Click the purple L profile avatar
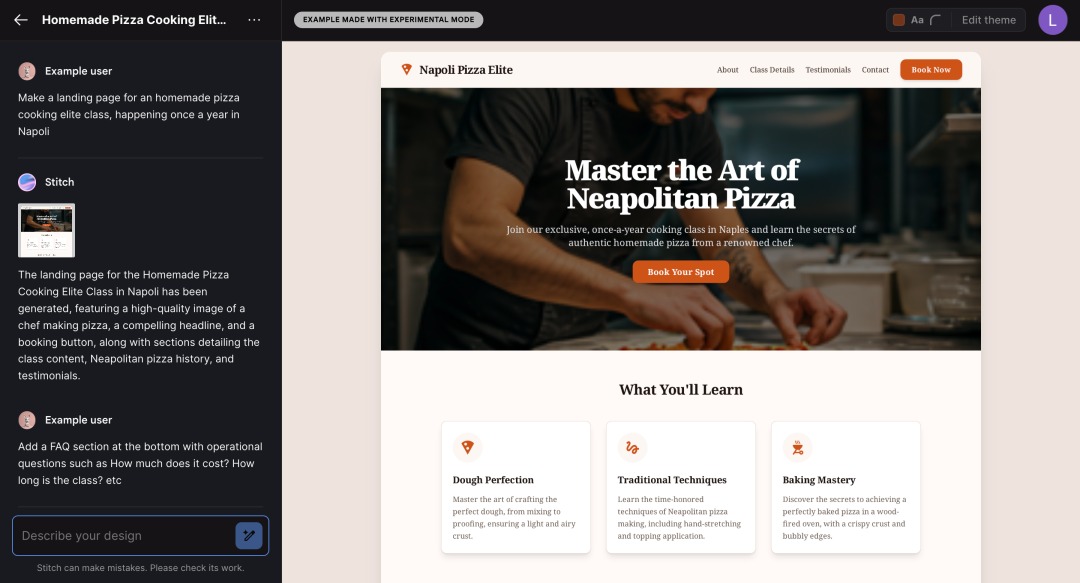 click(1052, 20)
